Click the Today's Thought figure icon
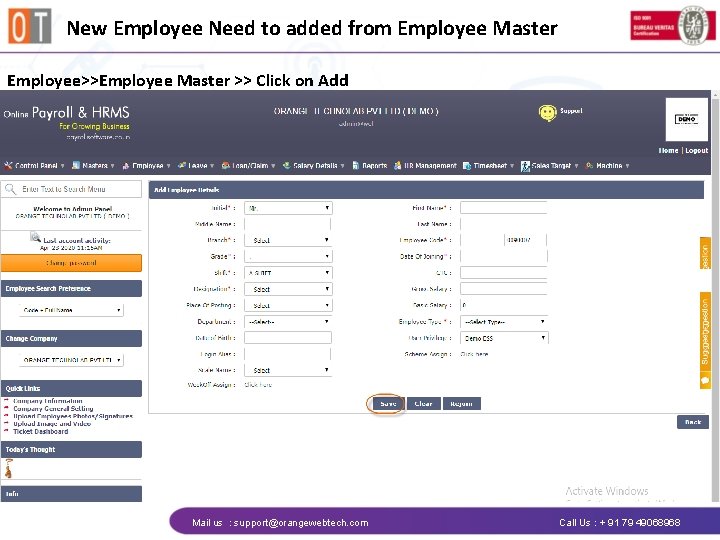720x540 pixels. coord(8,469)
